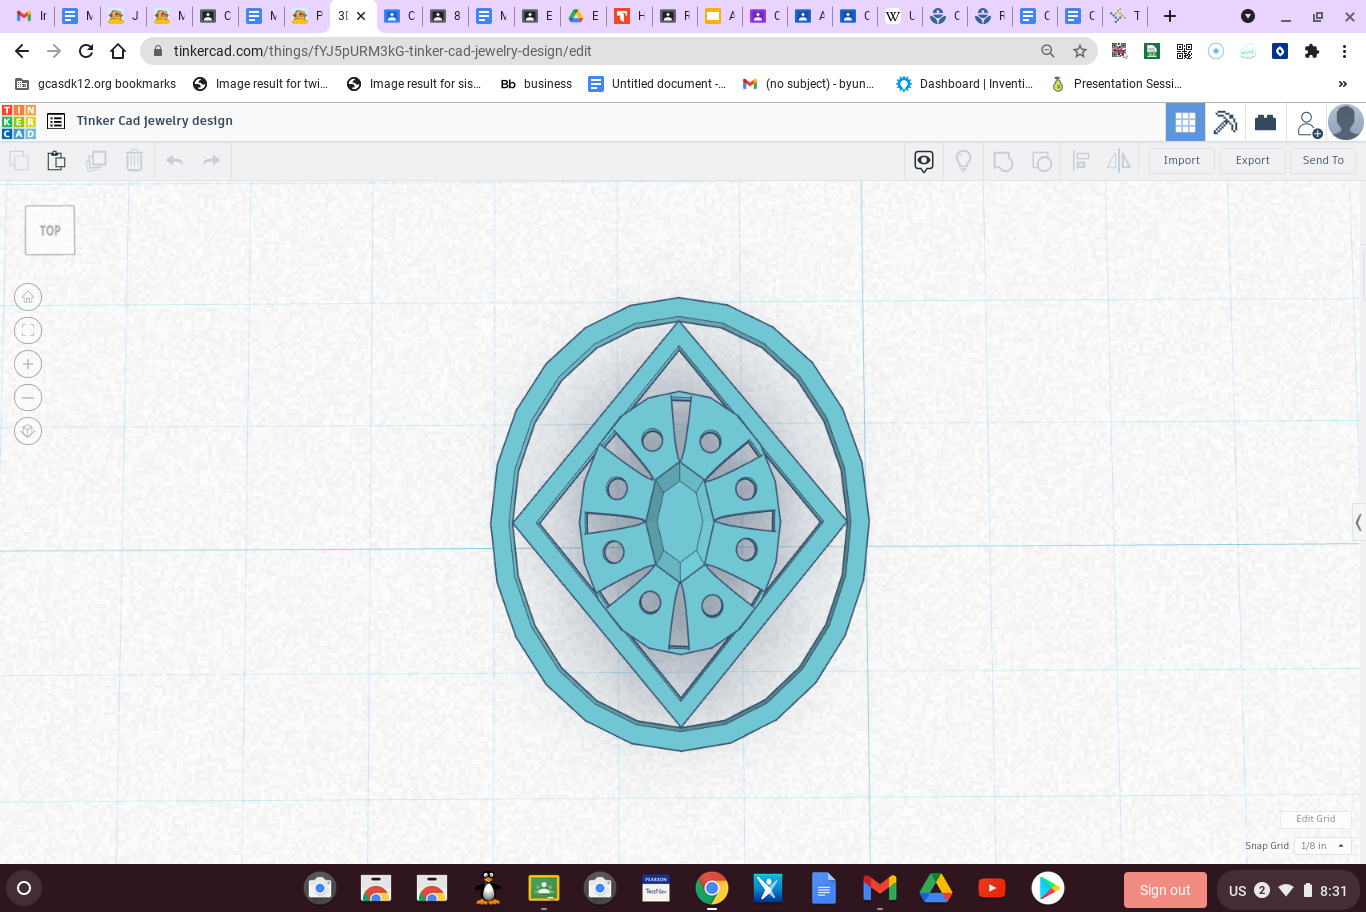Select the Duplicate and repeat icon
Screen dimensions: 1366x912
click(x=96, y=160)
